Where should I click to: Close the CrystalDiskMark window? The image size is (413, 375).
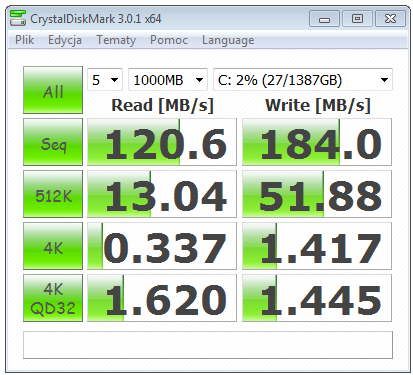[x=390, y=19]
